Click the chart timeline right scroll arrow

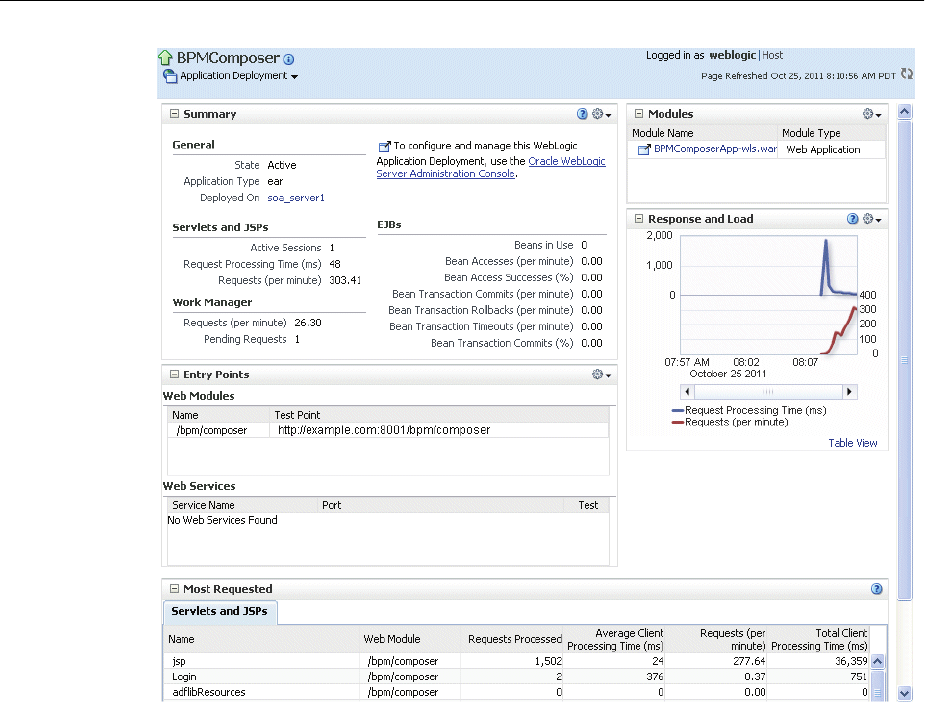coord(849,392)
